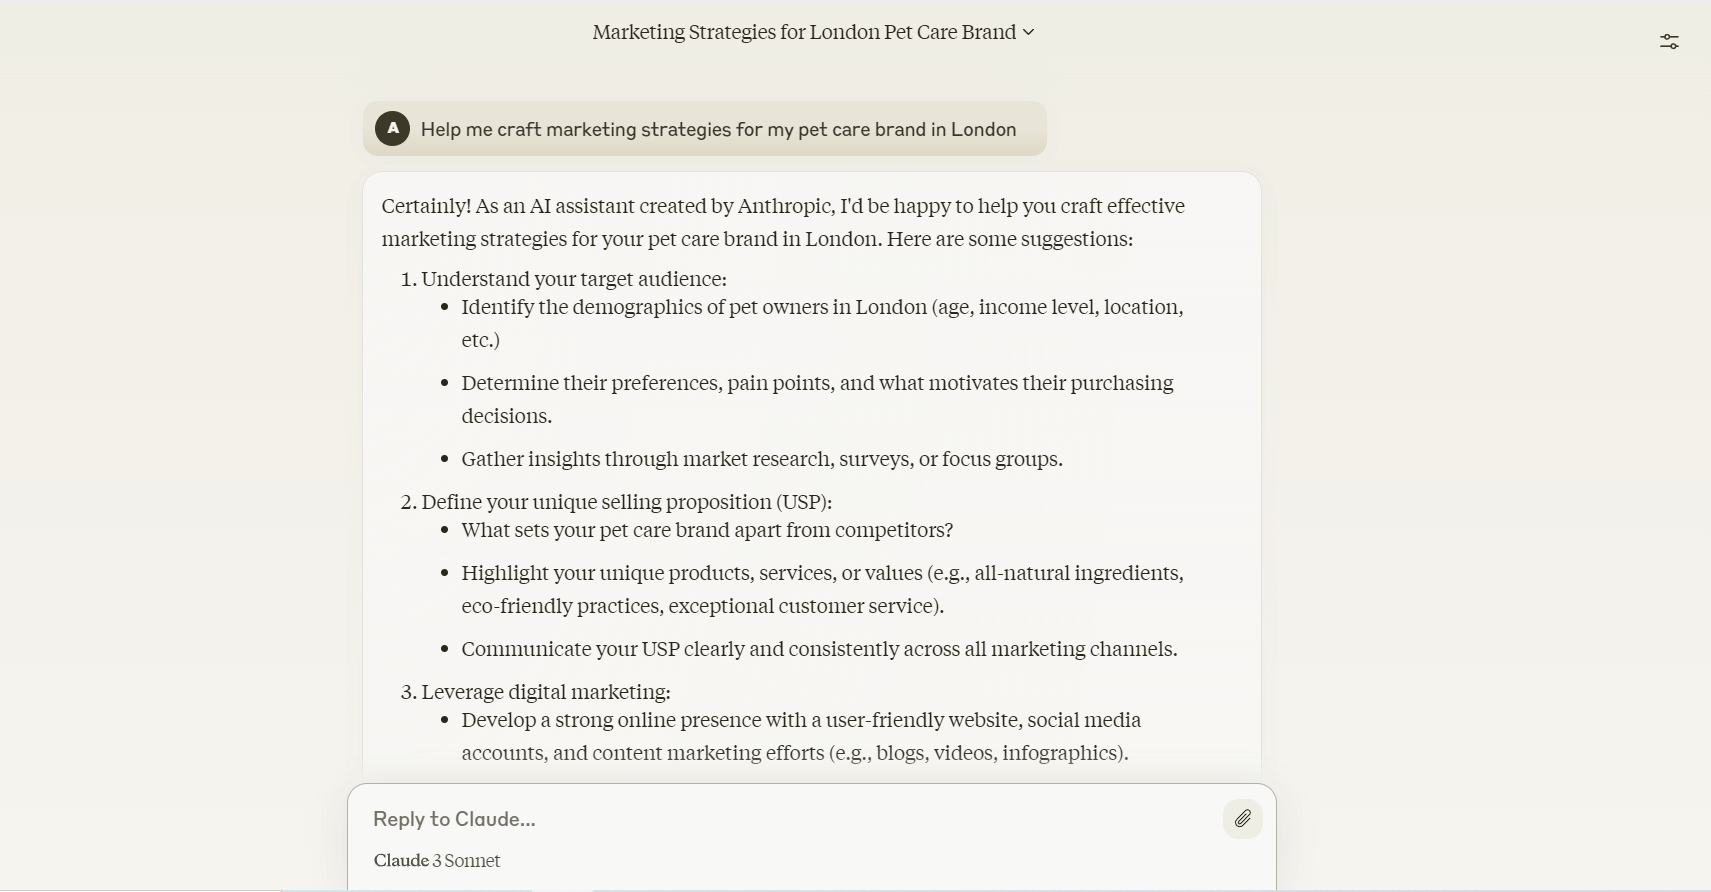The image size is (1711, 892).
Task: Click the user message about pet care brand
Action: pos(718,130)
